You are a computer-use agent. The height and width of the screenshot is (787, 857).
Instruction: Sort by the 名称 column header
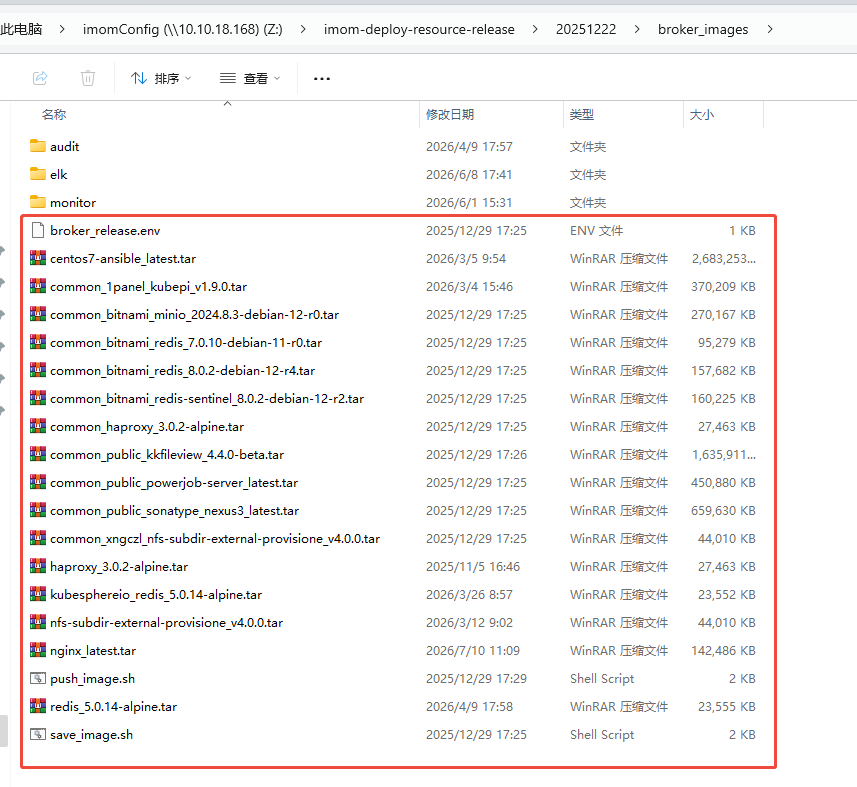54,114
